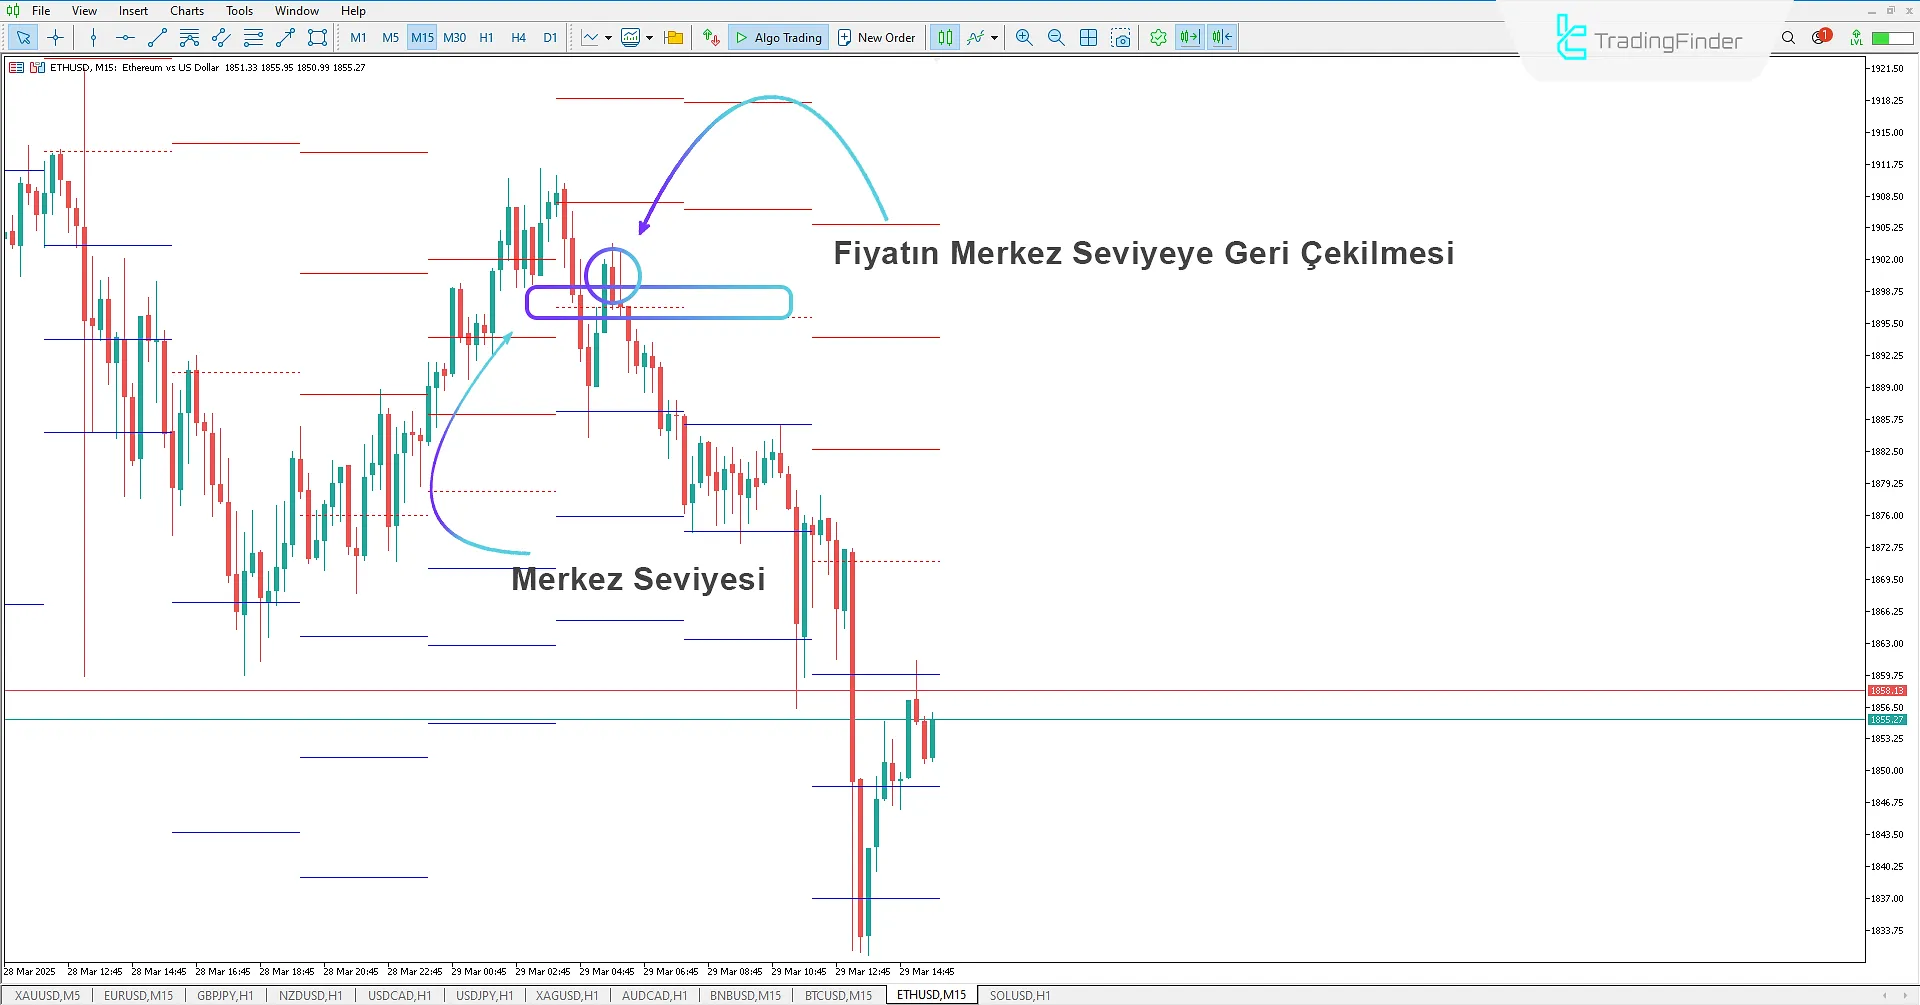Select the M15 timeframe
The image size is (1920, 1005).
(x=422, y=38)
